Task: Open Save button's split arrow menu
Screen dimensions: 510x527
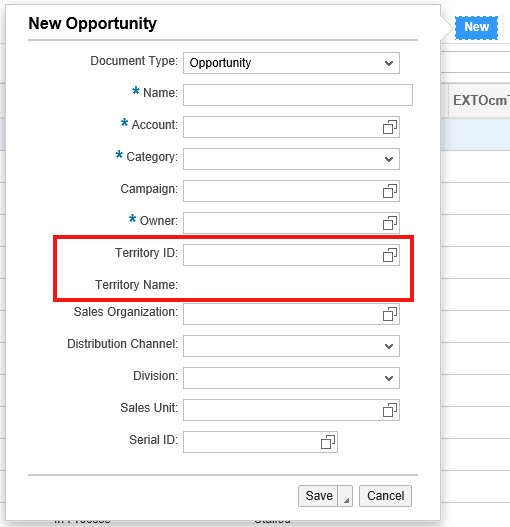Action: pos(346,496)
